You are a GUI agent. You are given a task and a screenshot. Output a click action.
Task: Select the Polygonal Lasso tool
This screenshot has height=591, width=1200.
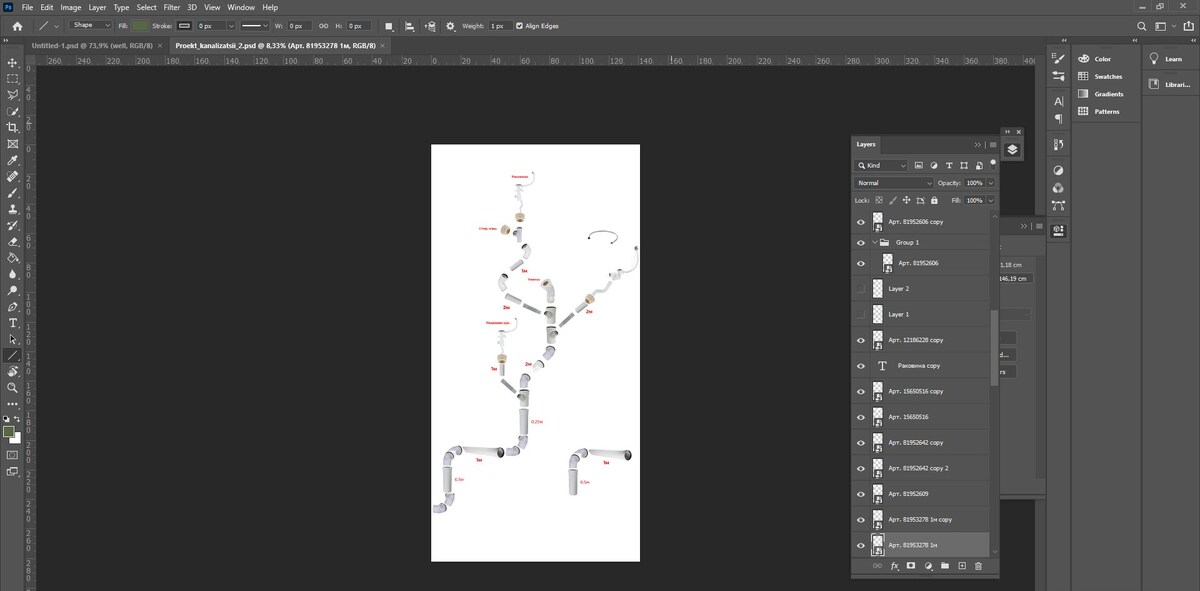pos(12,95)
